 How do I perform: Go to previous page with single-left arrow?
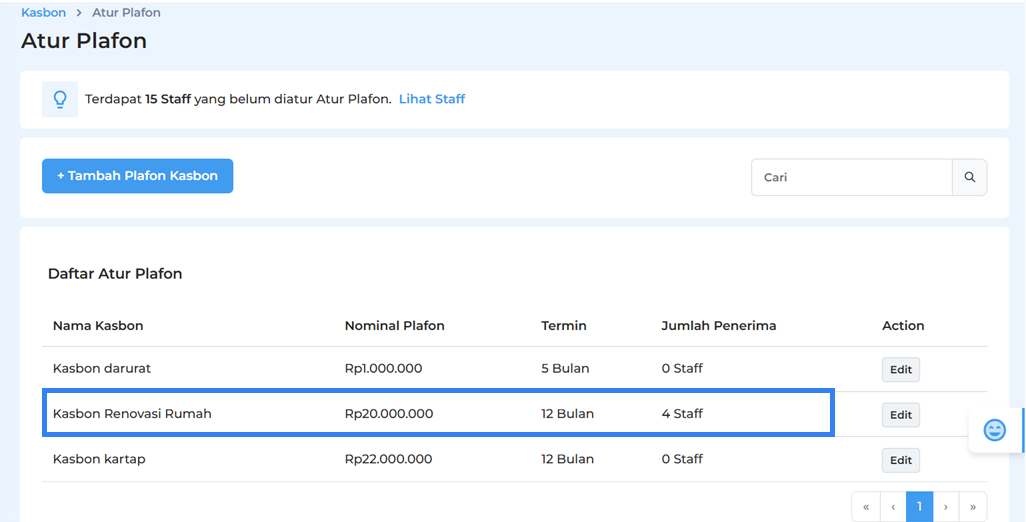click(x=893, y=507)
